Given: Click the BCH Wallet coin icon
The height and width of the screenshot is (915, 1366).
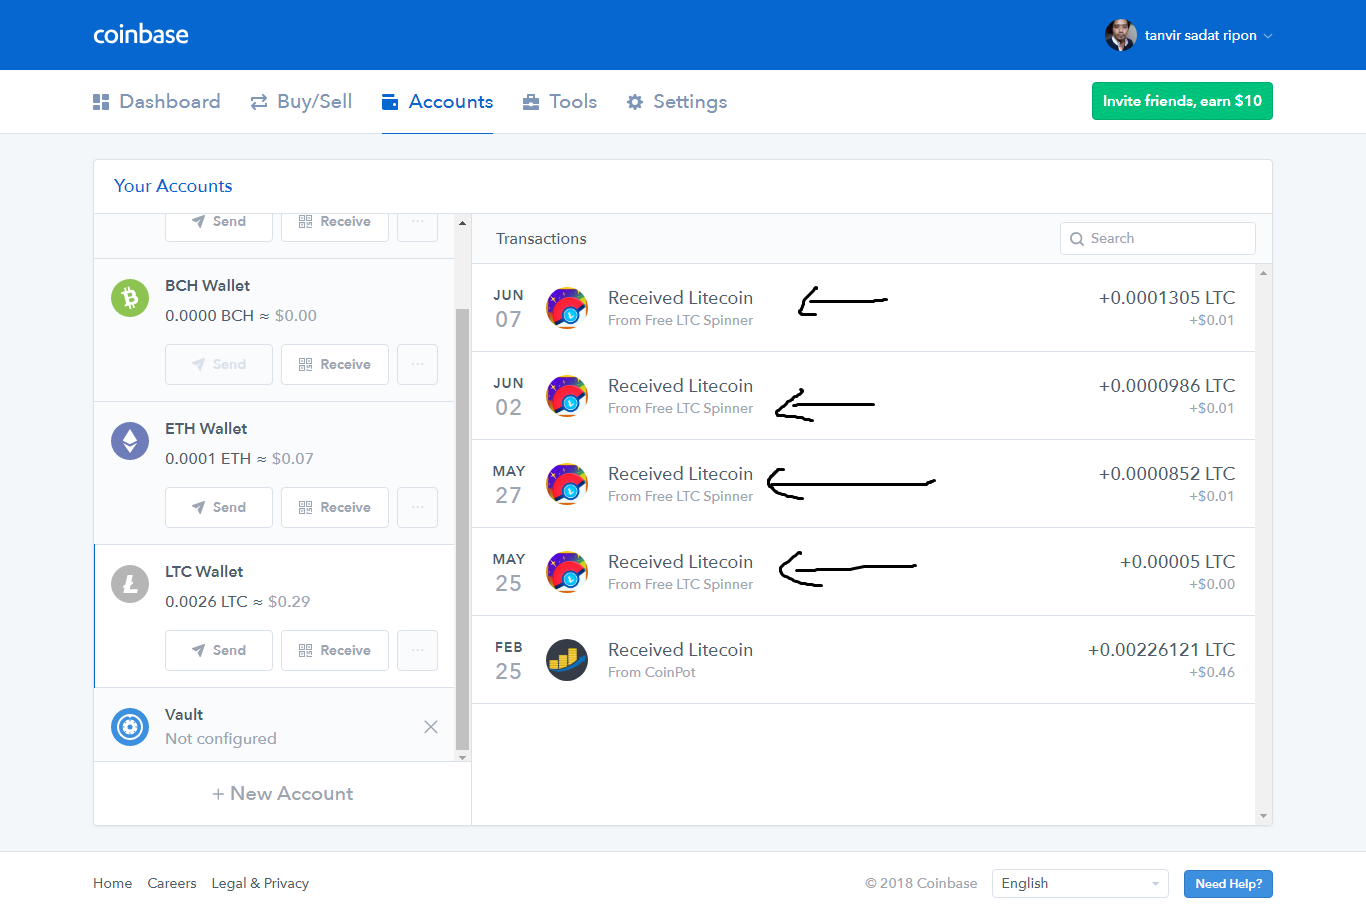Looking at the screenshot, I should [130, 298].
